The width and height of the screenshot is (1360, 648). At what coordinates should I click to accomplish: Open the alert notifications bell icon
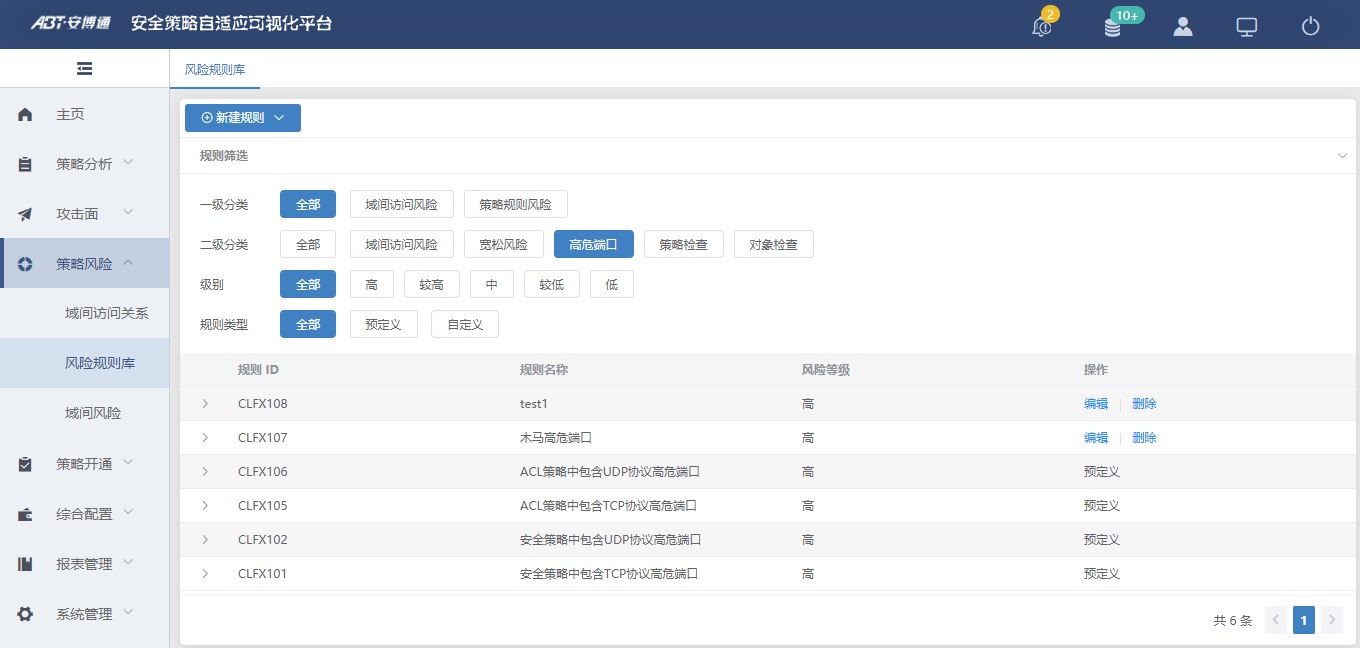click(x=1041, y=27)
